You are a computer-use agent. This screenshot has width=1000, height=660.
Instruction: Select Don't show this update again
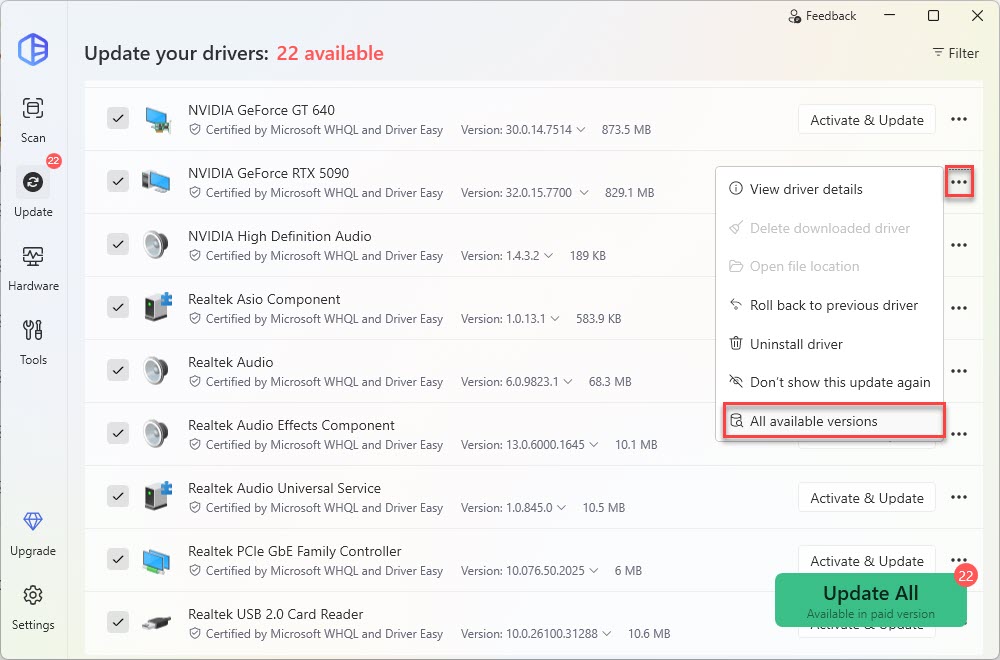pyautogui.click(x=829, y=383)
